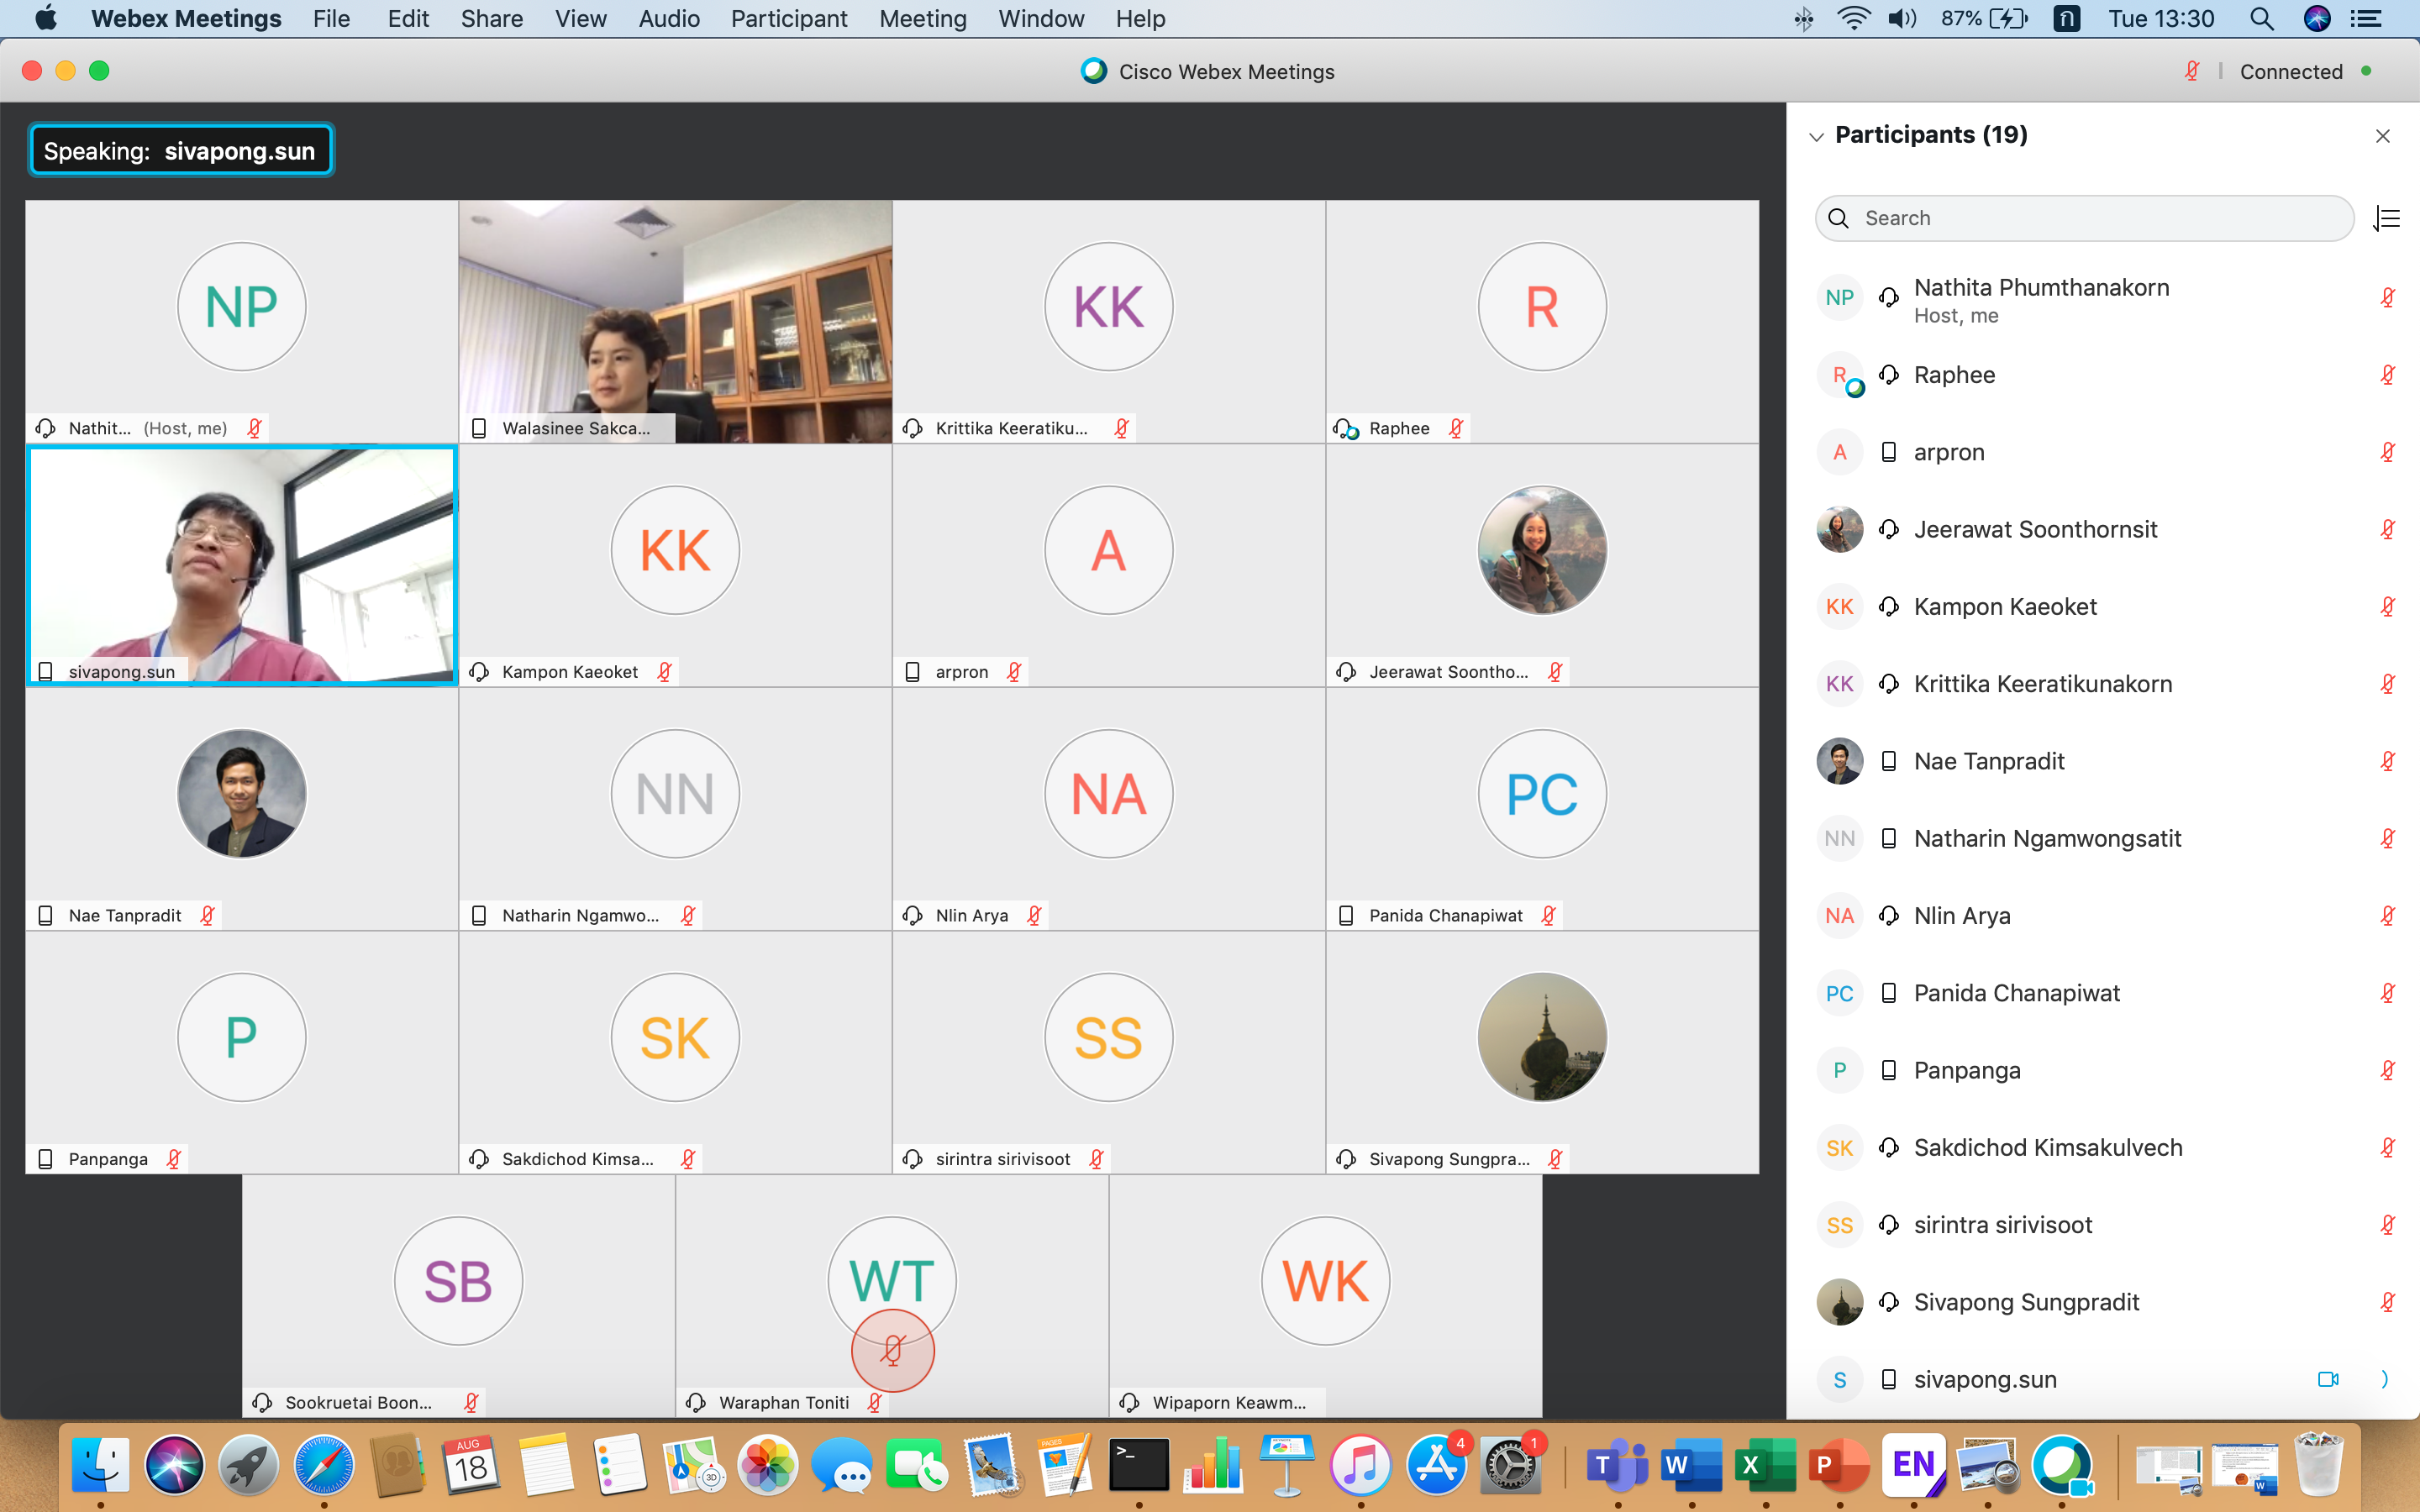The image size is (2420, 1512).
Task: Open the Participant menu
Action: (x=788, y=19)
